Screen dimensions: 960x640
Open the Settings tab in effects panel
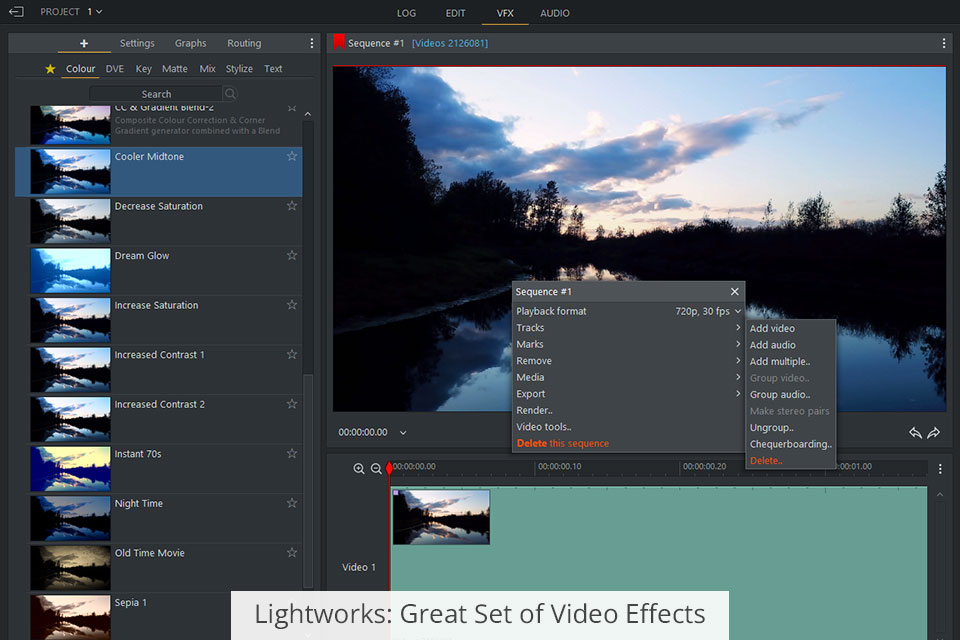pyautogui.click(x=137, y=43)
